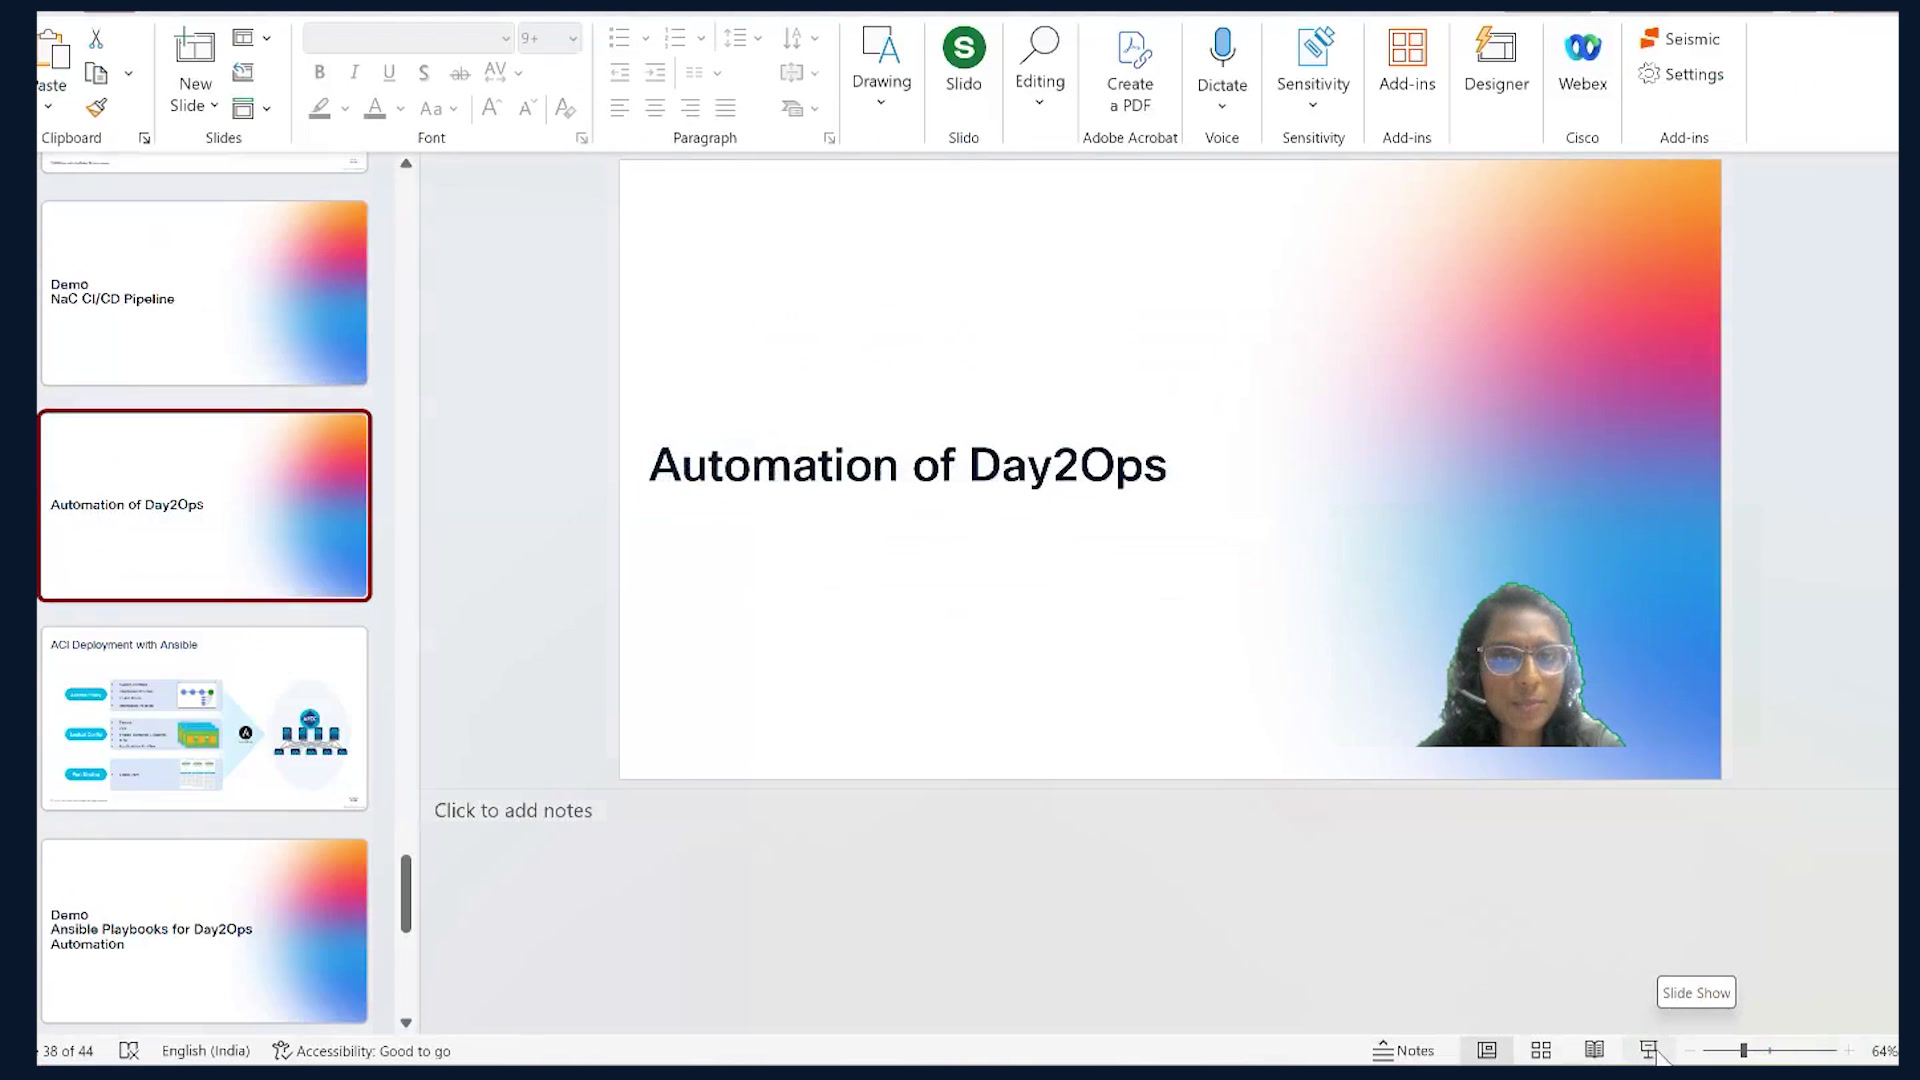The height and width of the screenshot is (1080, 1920).
Task: Click English (India) language indicator
Action: [x=206, y=1051]
